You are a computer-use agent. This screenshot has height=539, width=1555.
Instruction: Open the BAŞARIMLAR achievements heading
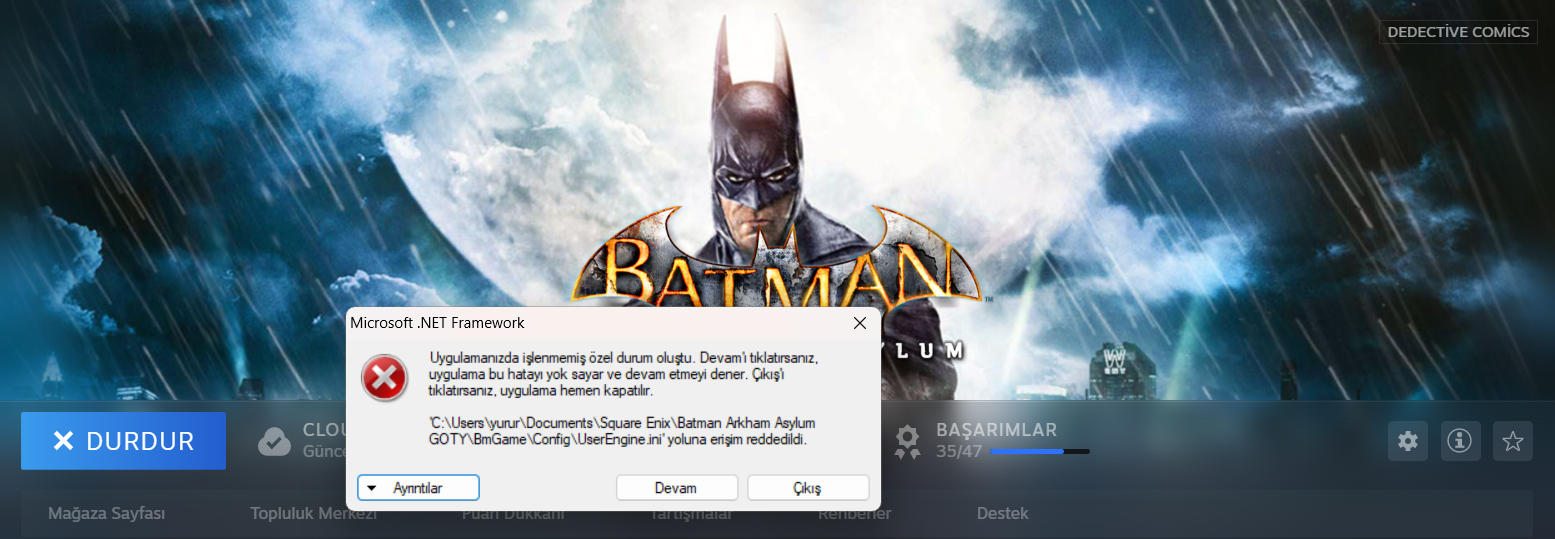(x=996, y=430)
